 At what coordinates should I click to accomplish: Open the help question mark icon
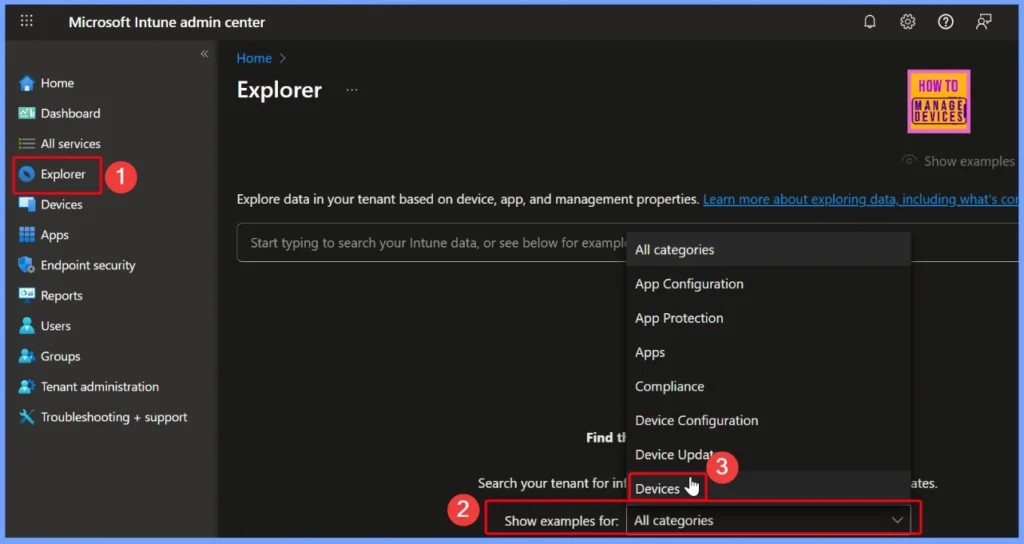pos(946,22)
